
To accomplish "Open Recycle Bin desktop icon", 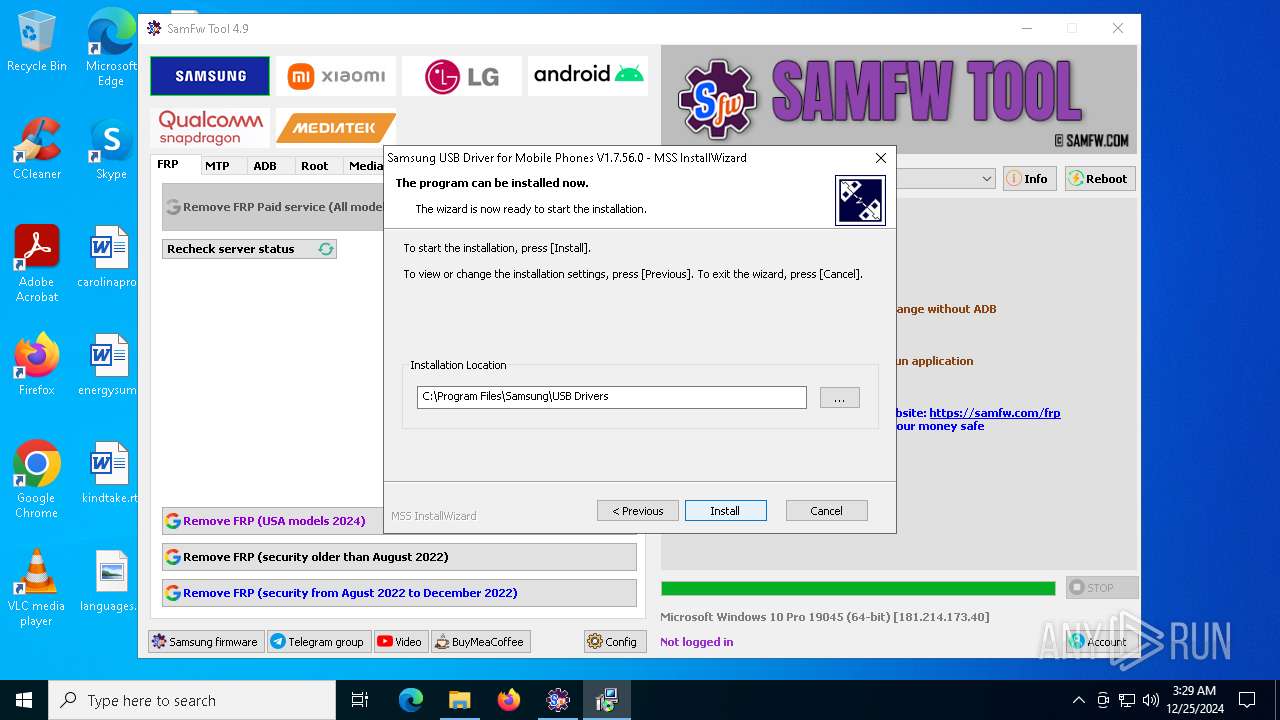I will click(37, 42).
